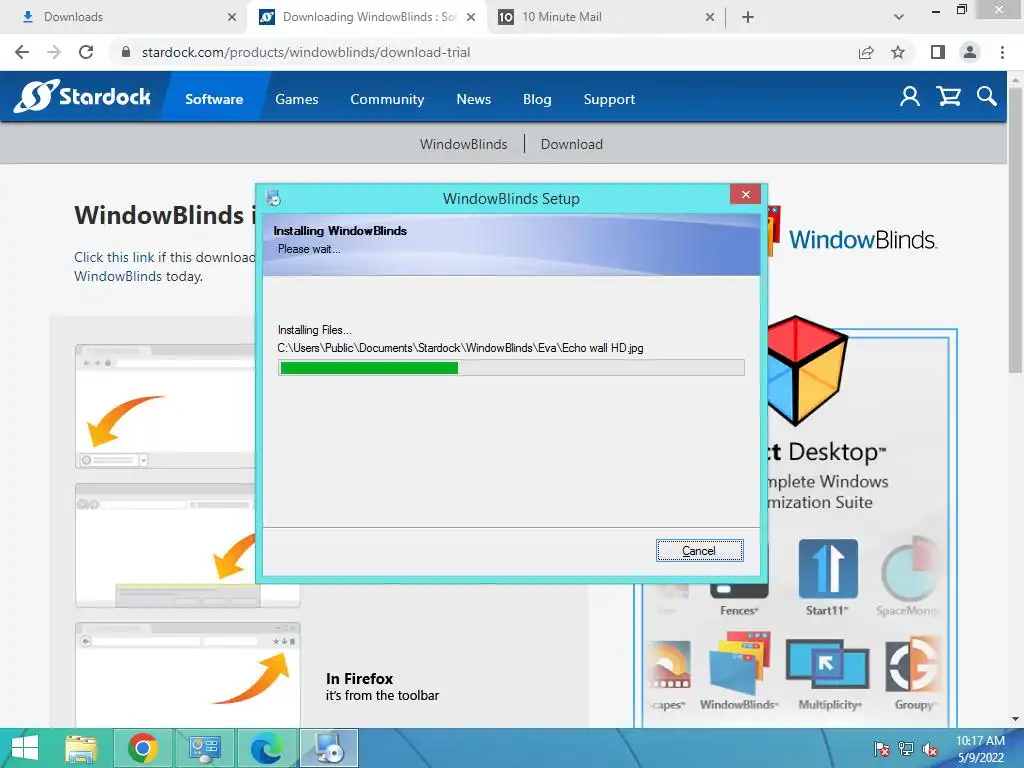Image resolution: width=1024 pixels, height=768 pixels.
Task: Click the WindowBlinds subnav link
Action: [x=464, y=144]
